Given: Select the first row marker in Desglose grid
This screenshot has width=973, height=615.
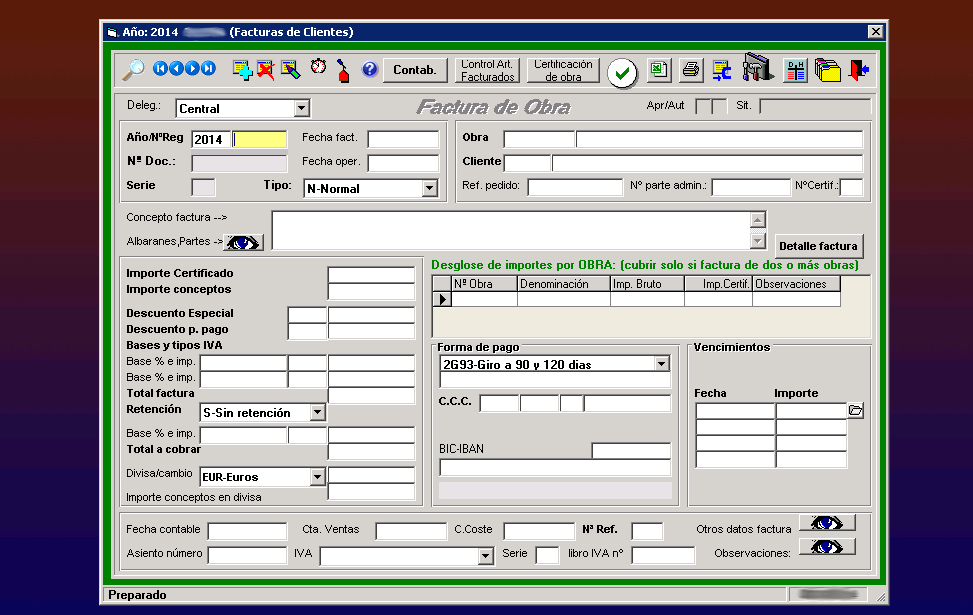Looking at the screenshot, I should [x=442, y=299].
